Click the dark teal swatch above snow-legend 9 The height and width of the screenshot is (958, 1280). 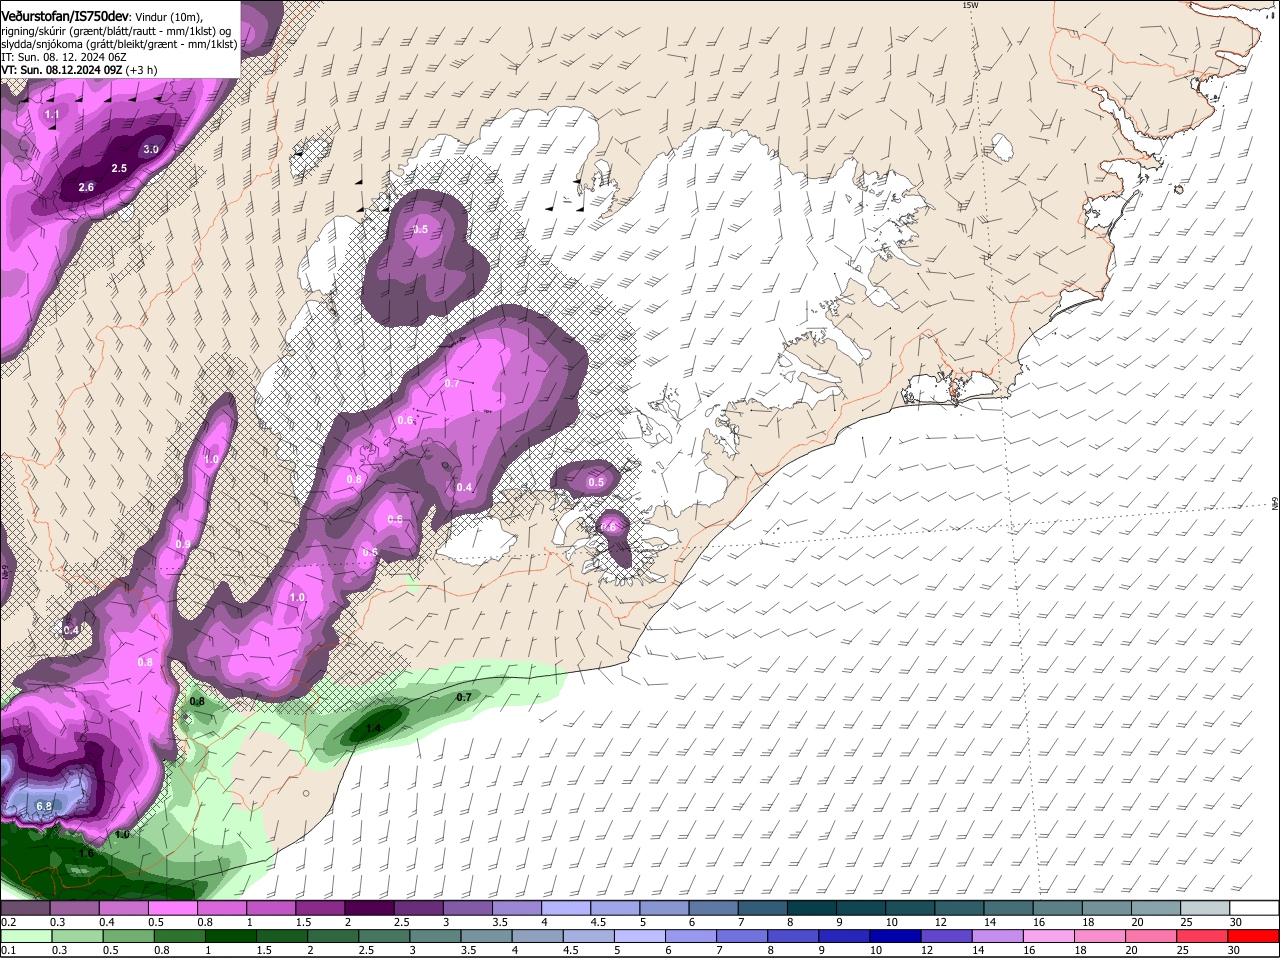click(x=861, y=908)
